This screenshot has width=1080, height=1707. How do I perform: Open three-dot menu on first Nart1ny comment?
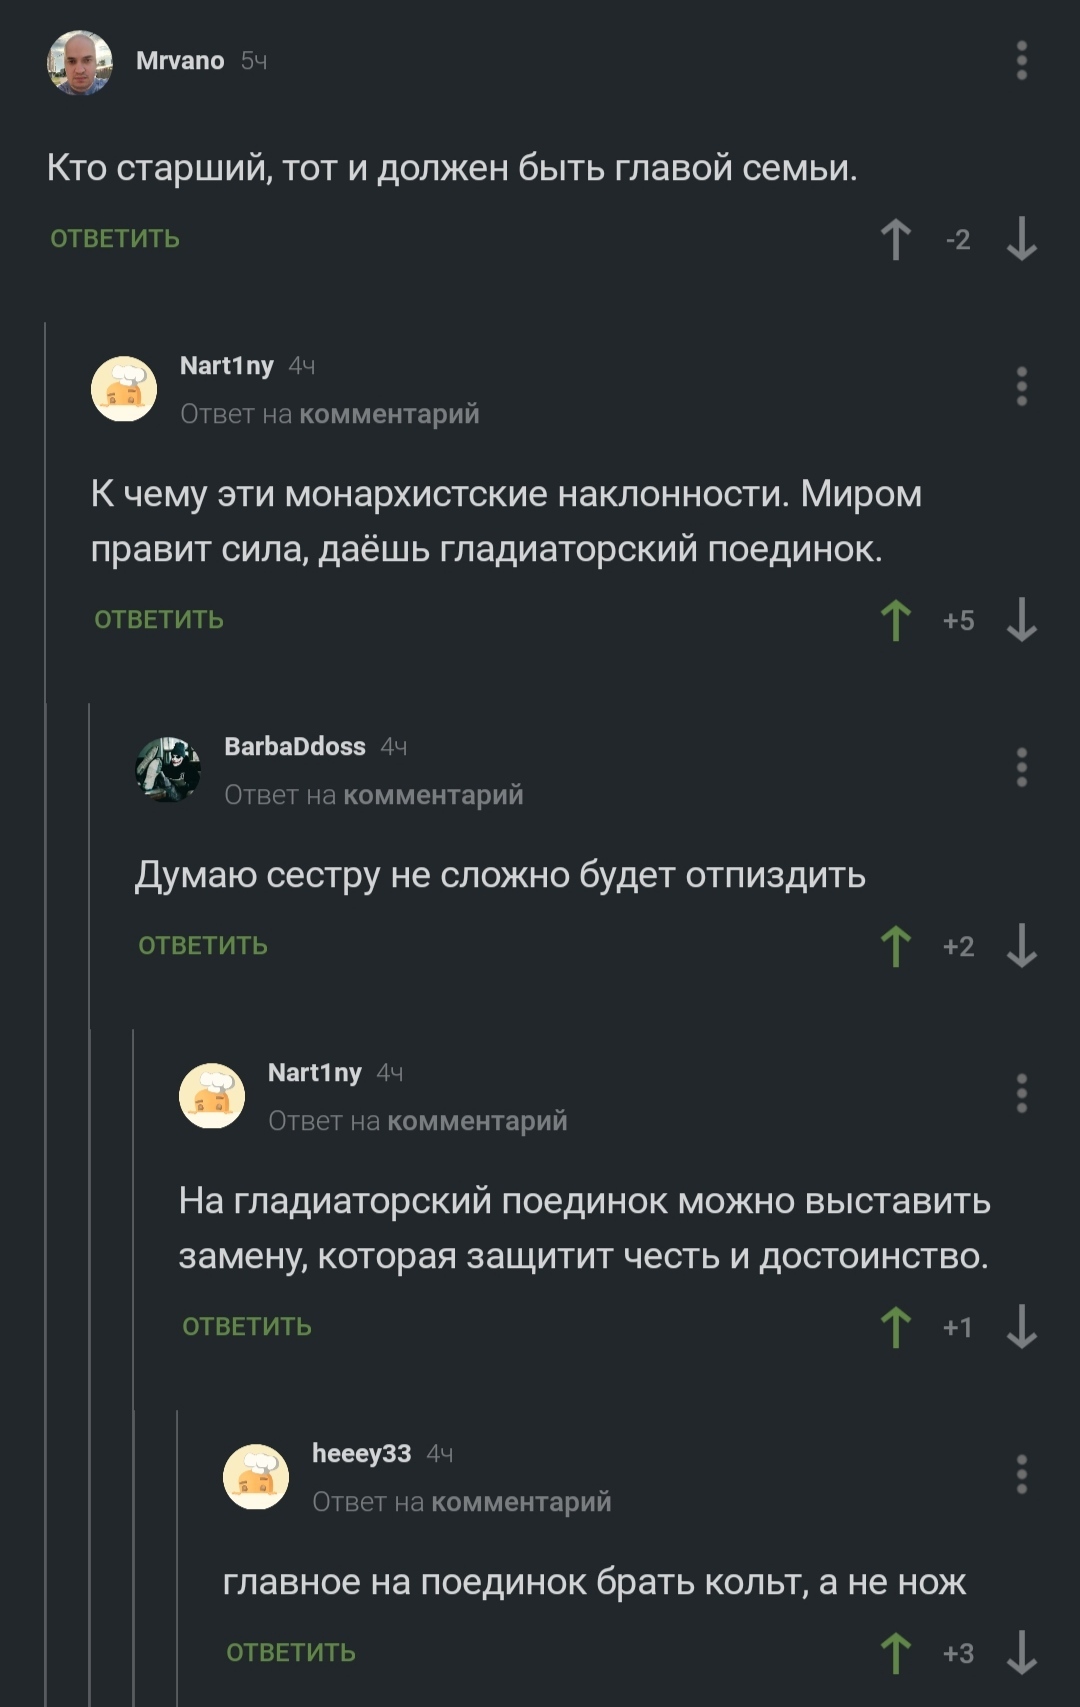pos(1021,387)
